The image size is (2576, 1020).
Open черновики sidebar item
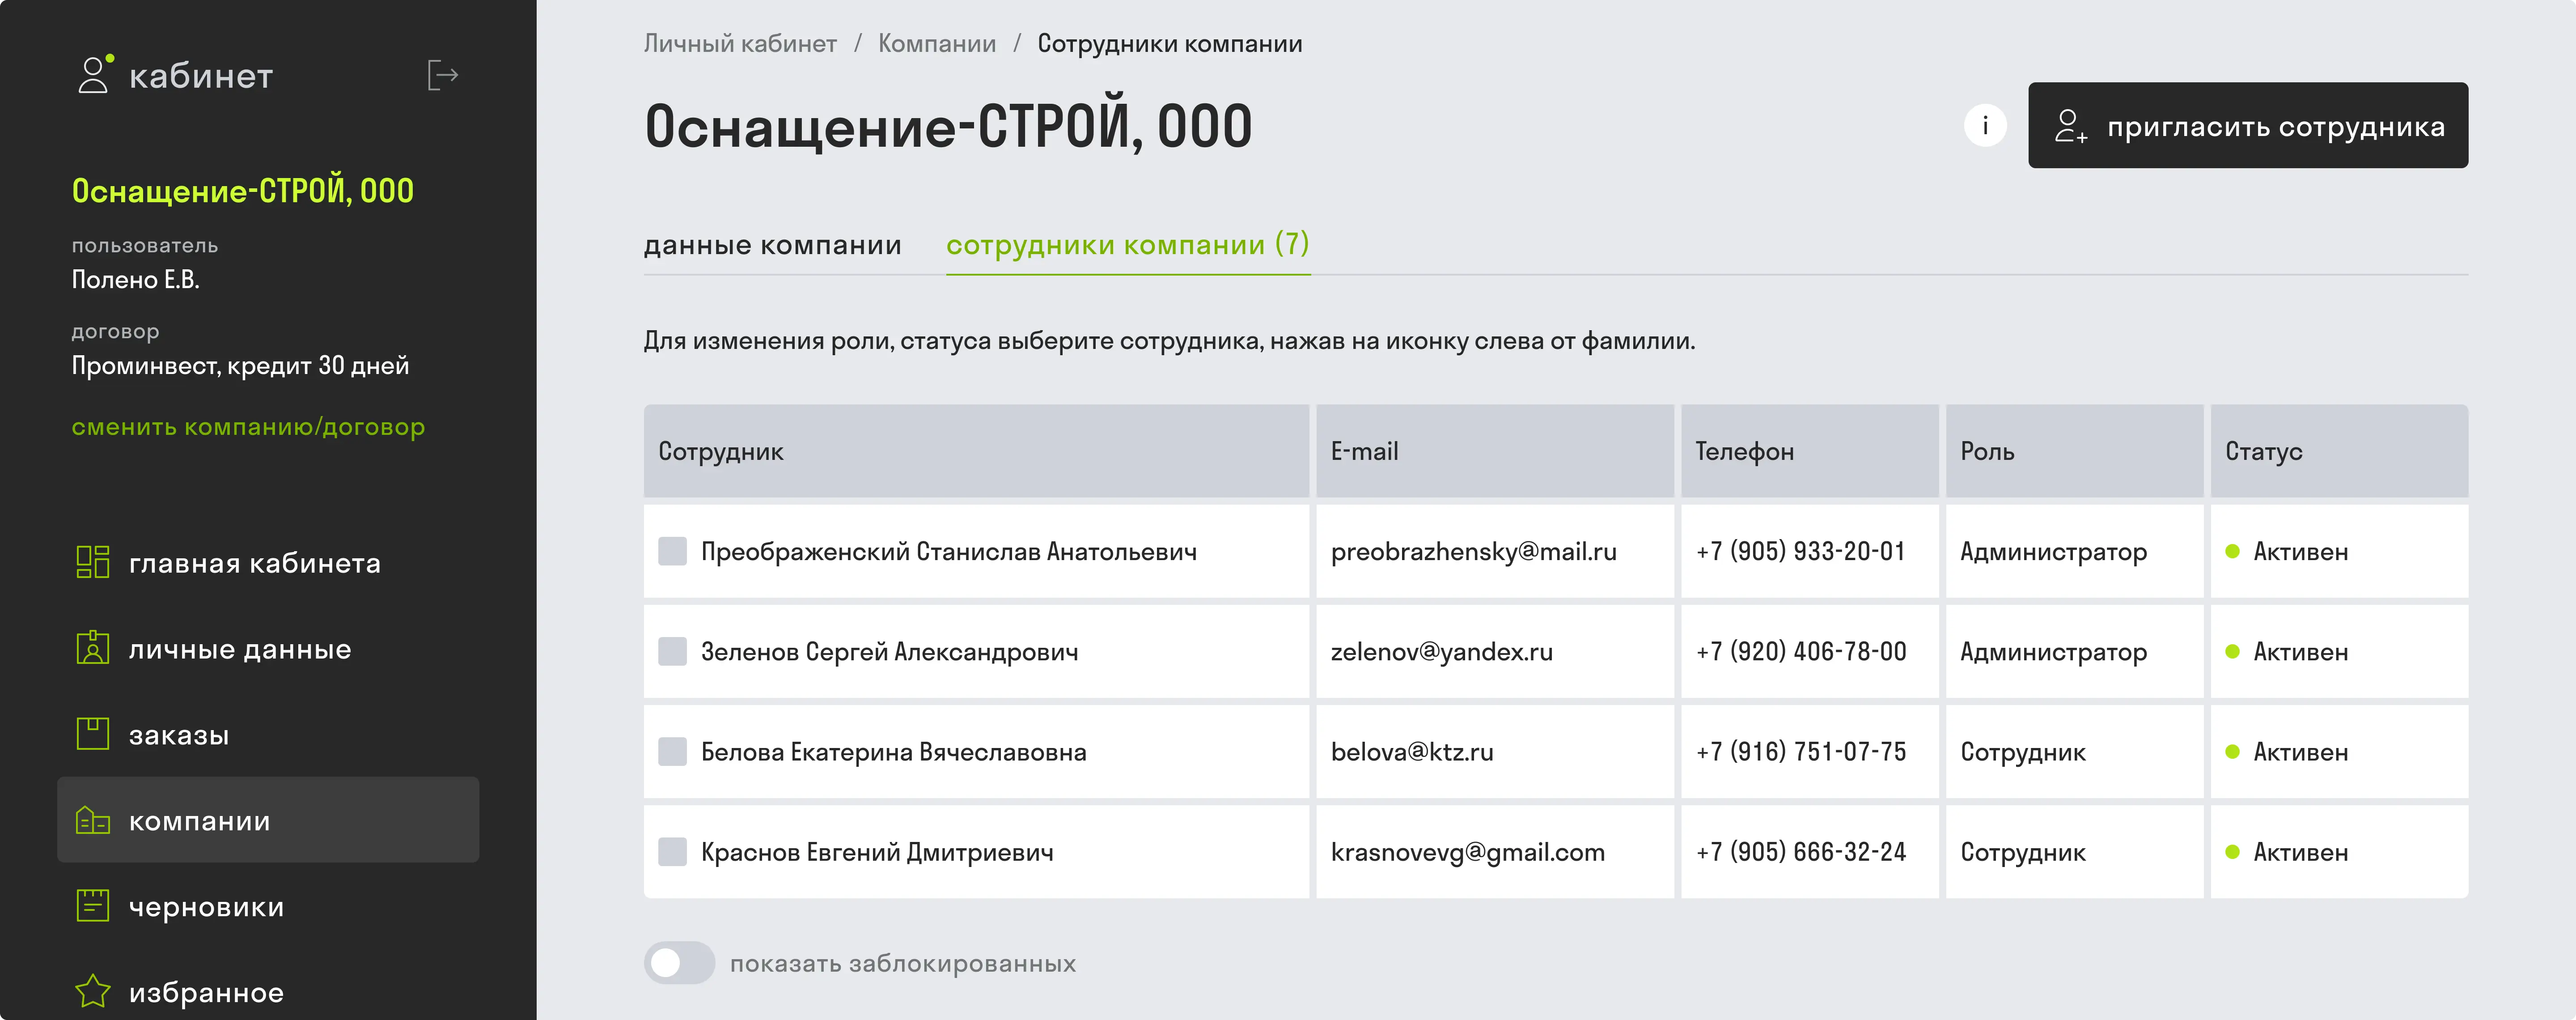pos(268,906)
